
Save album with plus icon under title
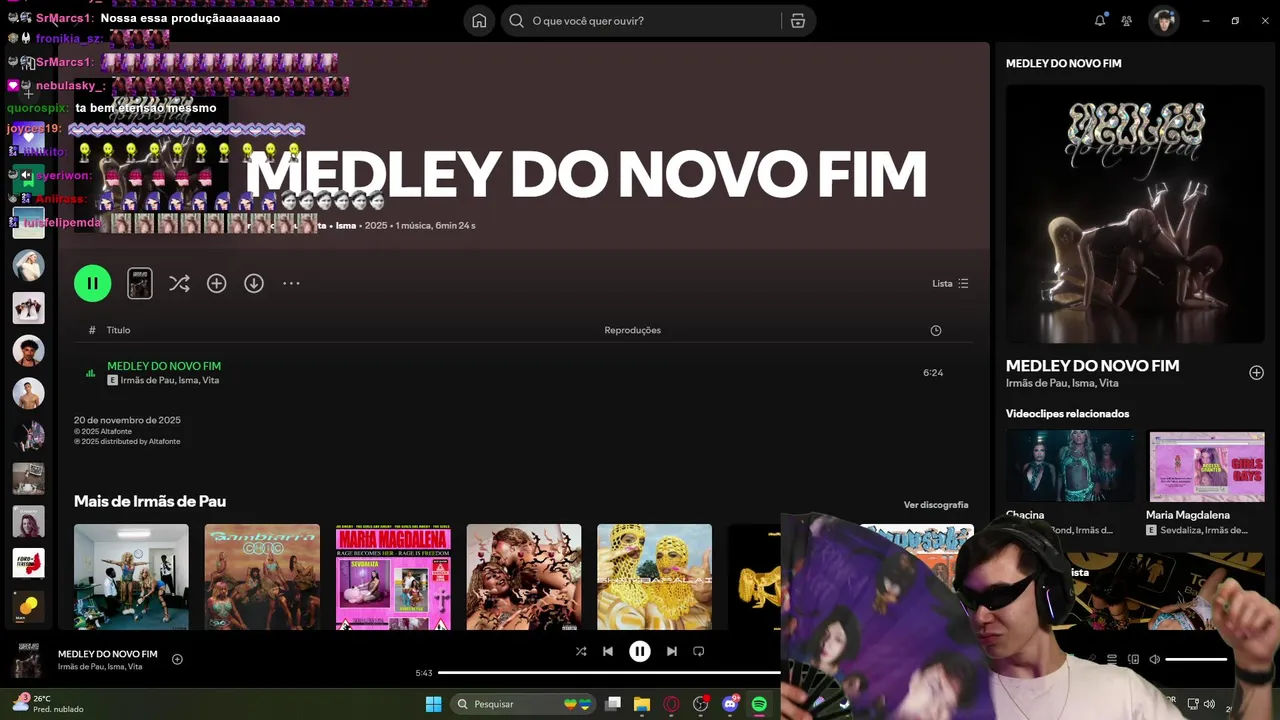point(216,284)
